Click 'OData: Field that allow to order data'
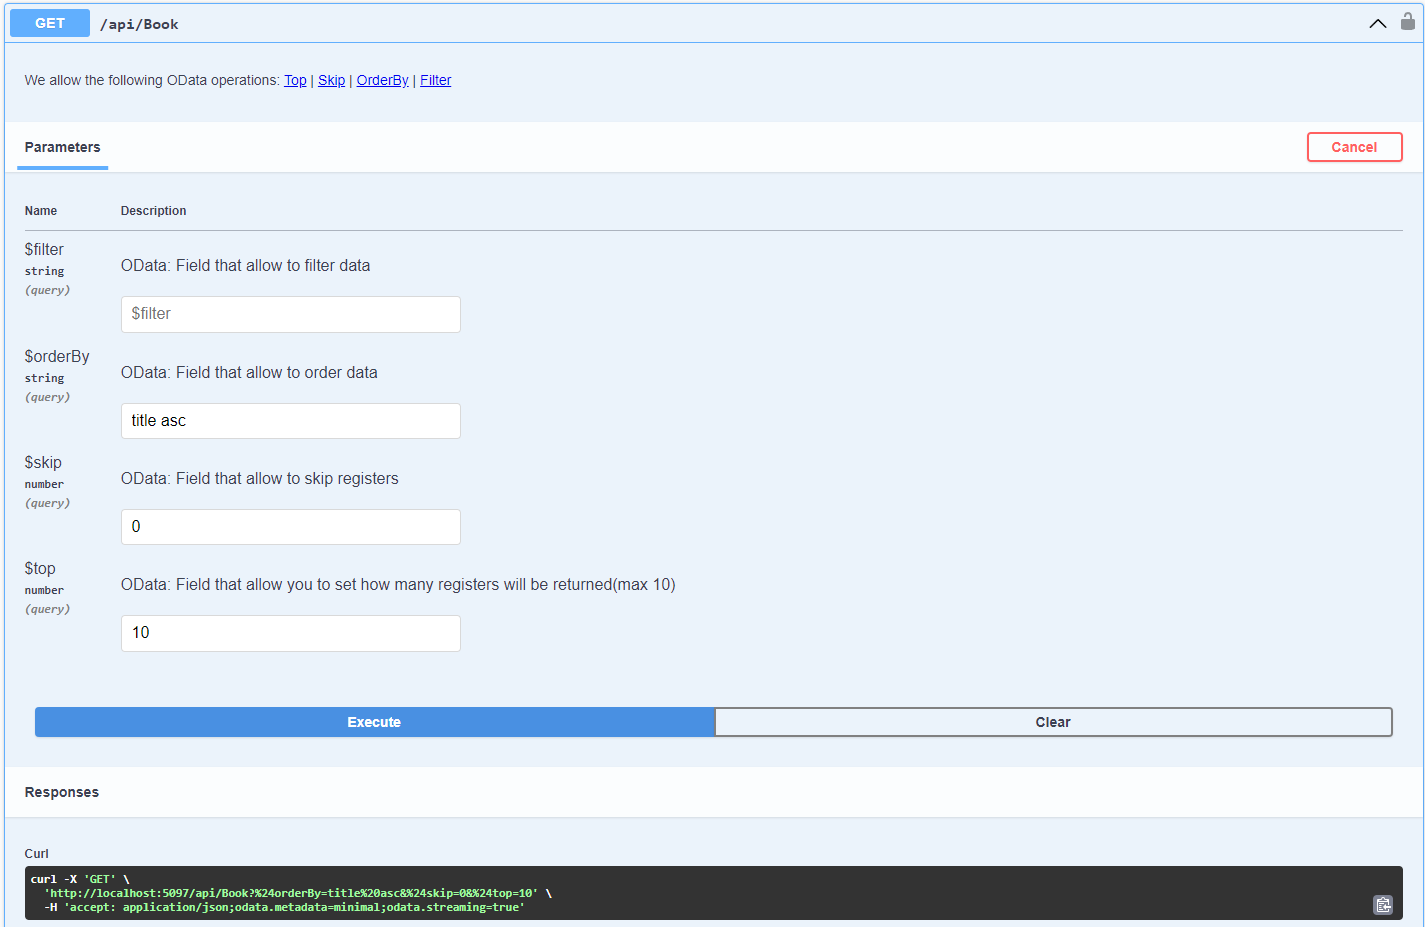 tap(249, 372)
